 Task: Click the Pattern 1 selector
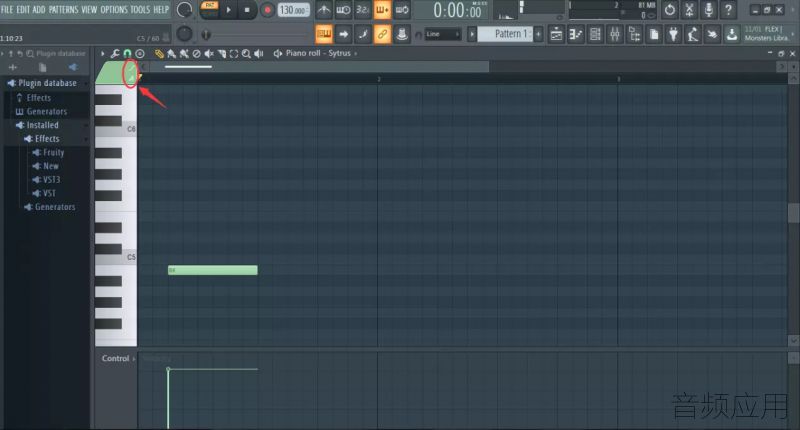(x=507, y=34)
